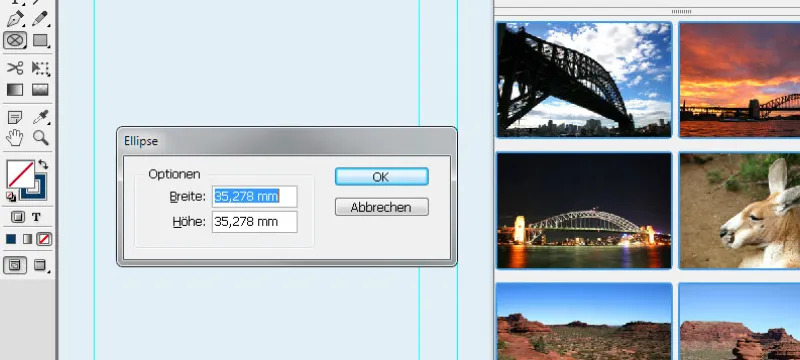Select the Ellipse Frame tool

tap(15, 40)
